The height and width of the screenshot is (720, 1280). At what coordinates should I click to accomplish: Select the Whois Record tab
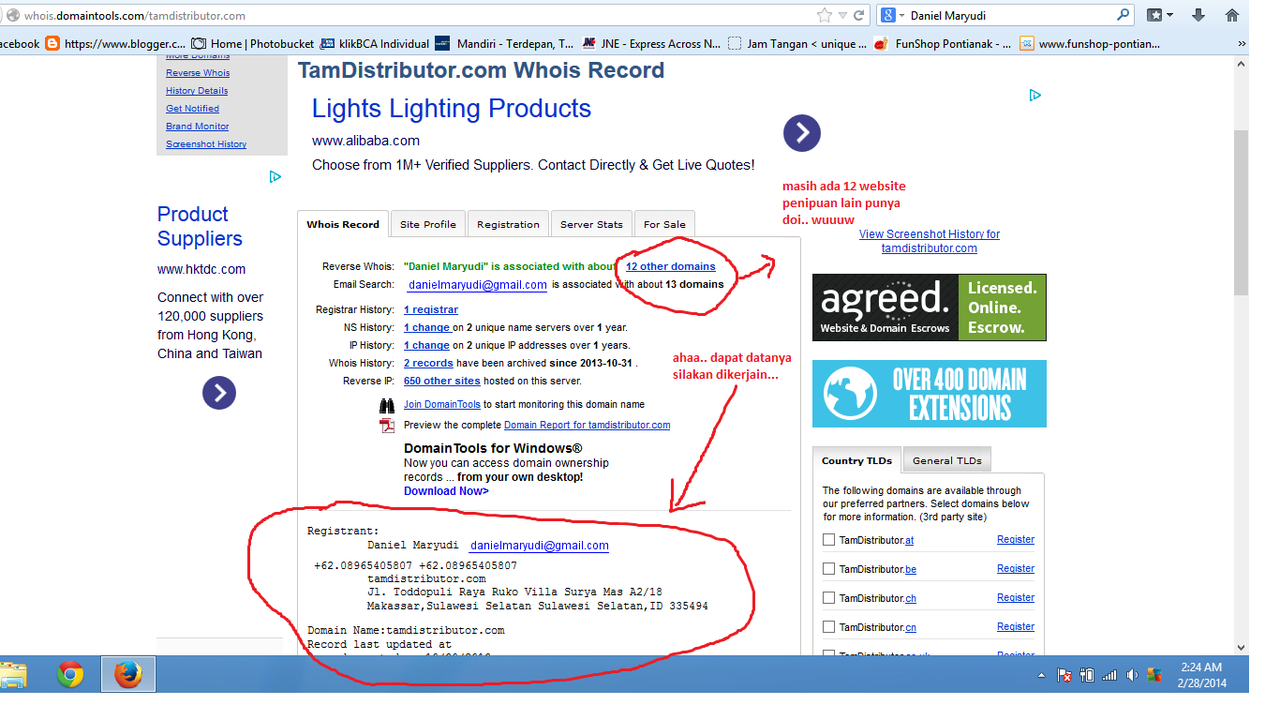coord(343,224)
